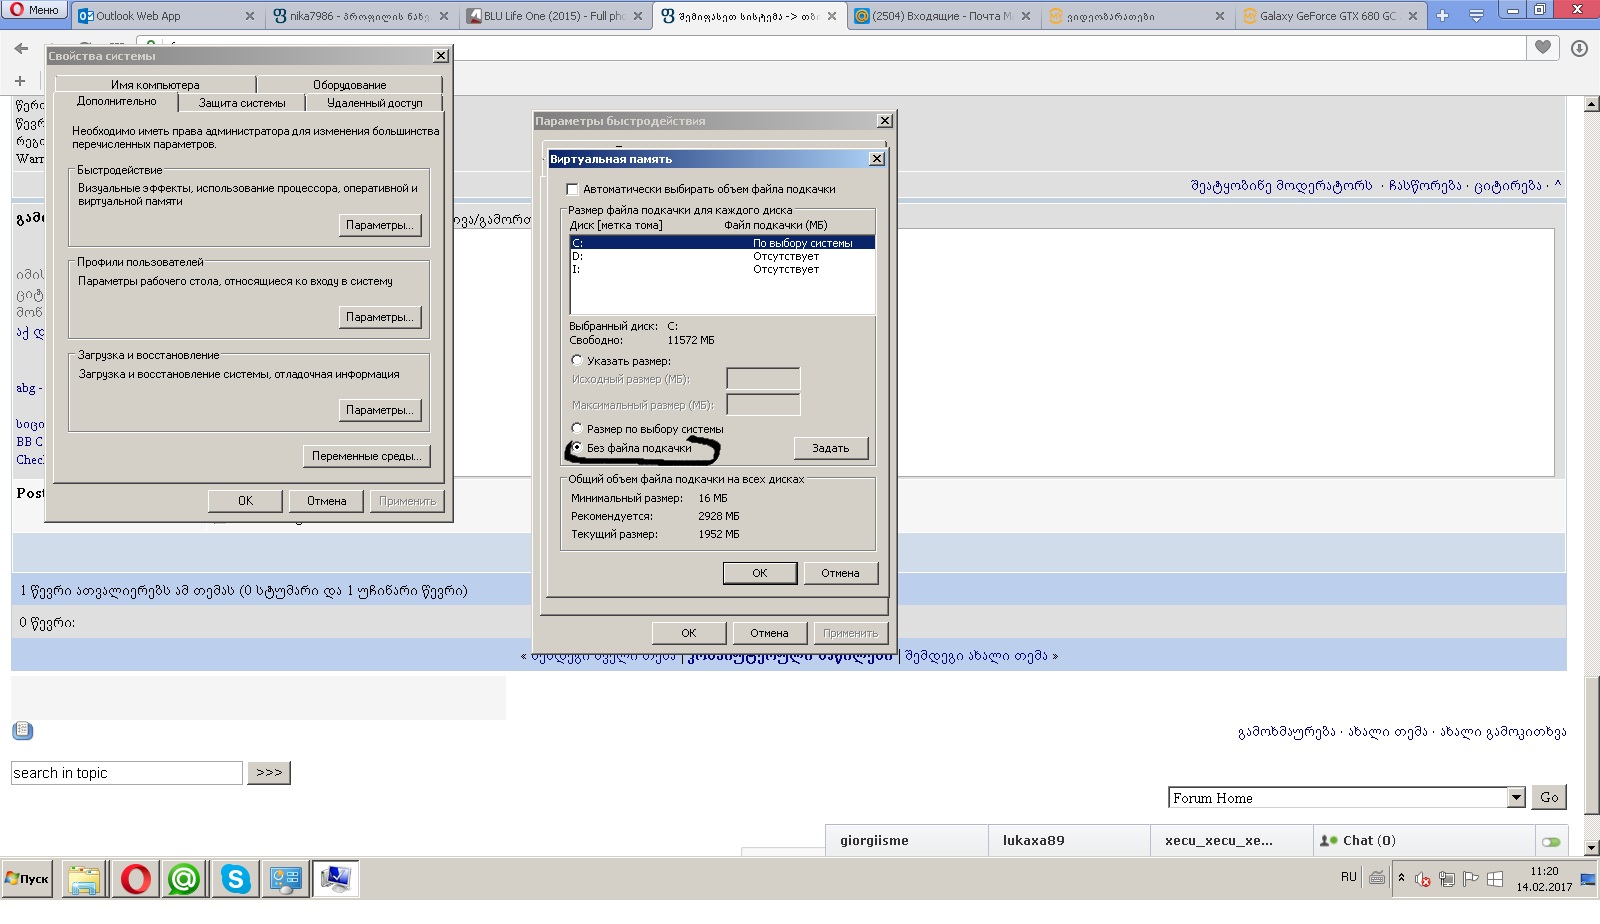1600x924 pixels.
Task: Switch to the Galaxy GeForce GTX 680 tab
Action: (1328, 16)
